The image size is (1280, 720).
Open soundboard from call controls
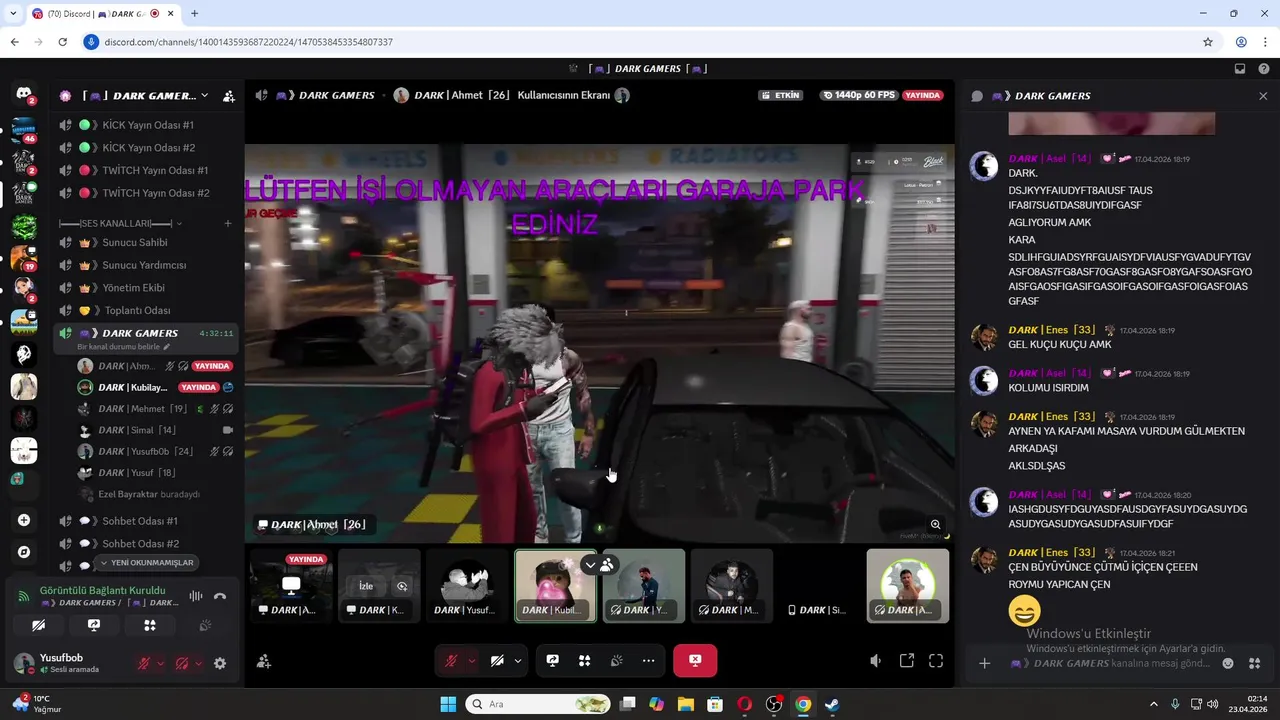pos(617,661)
